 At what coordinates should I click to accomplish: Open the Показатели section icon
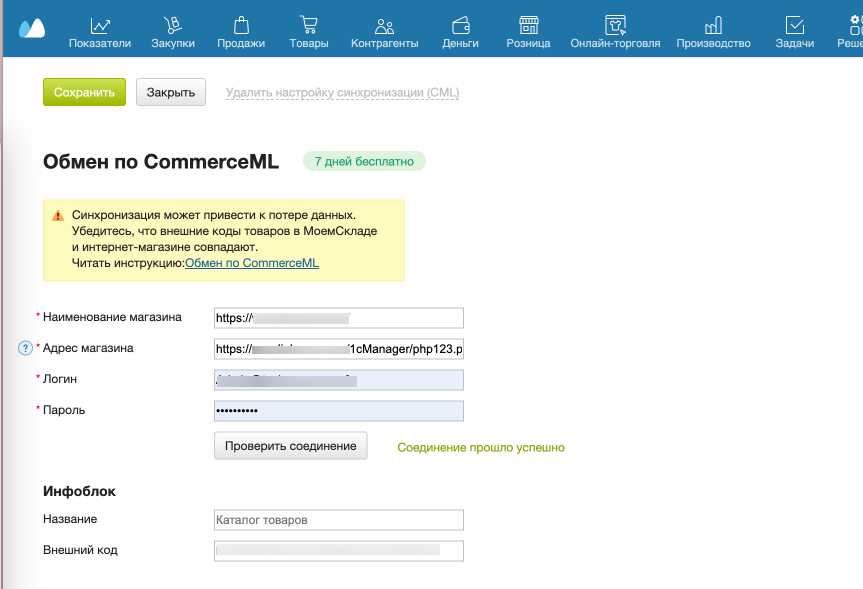pyautogui.click(x=100, y=25)
